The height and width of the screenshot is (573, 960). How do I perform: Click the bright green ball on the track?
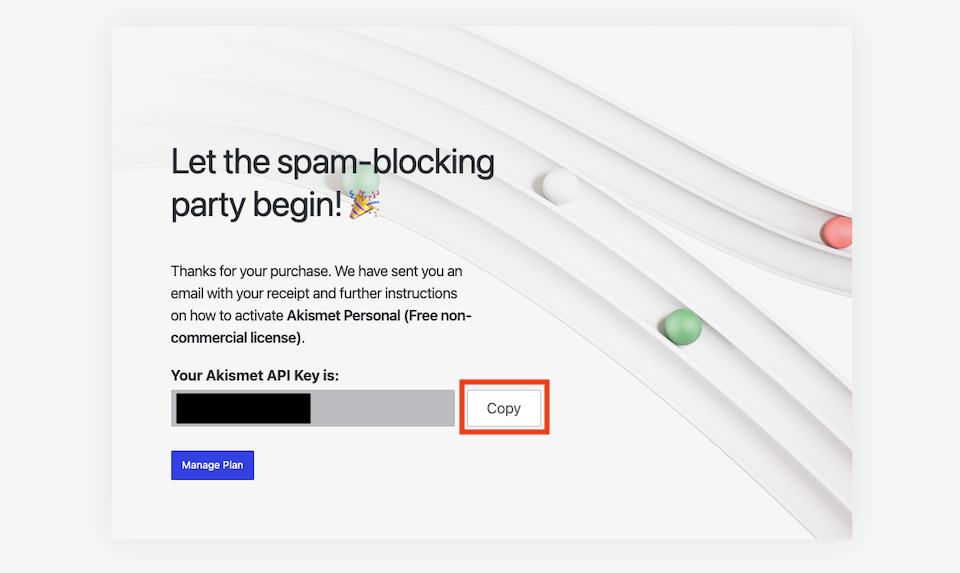pyautogui.click(x=683, y=327)
